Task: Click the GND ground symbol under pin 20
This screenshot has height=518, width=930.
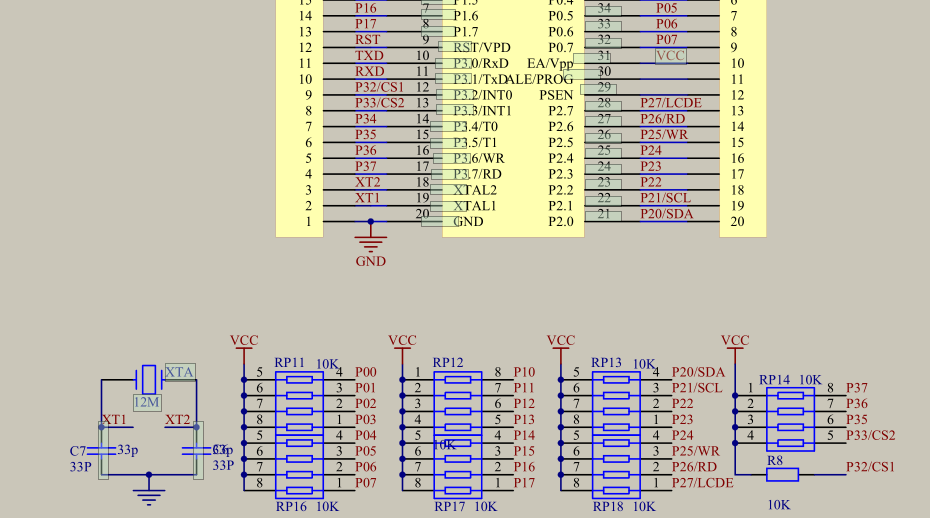Action: [x=371, y=242]
